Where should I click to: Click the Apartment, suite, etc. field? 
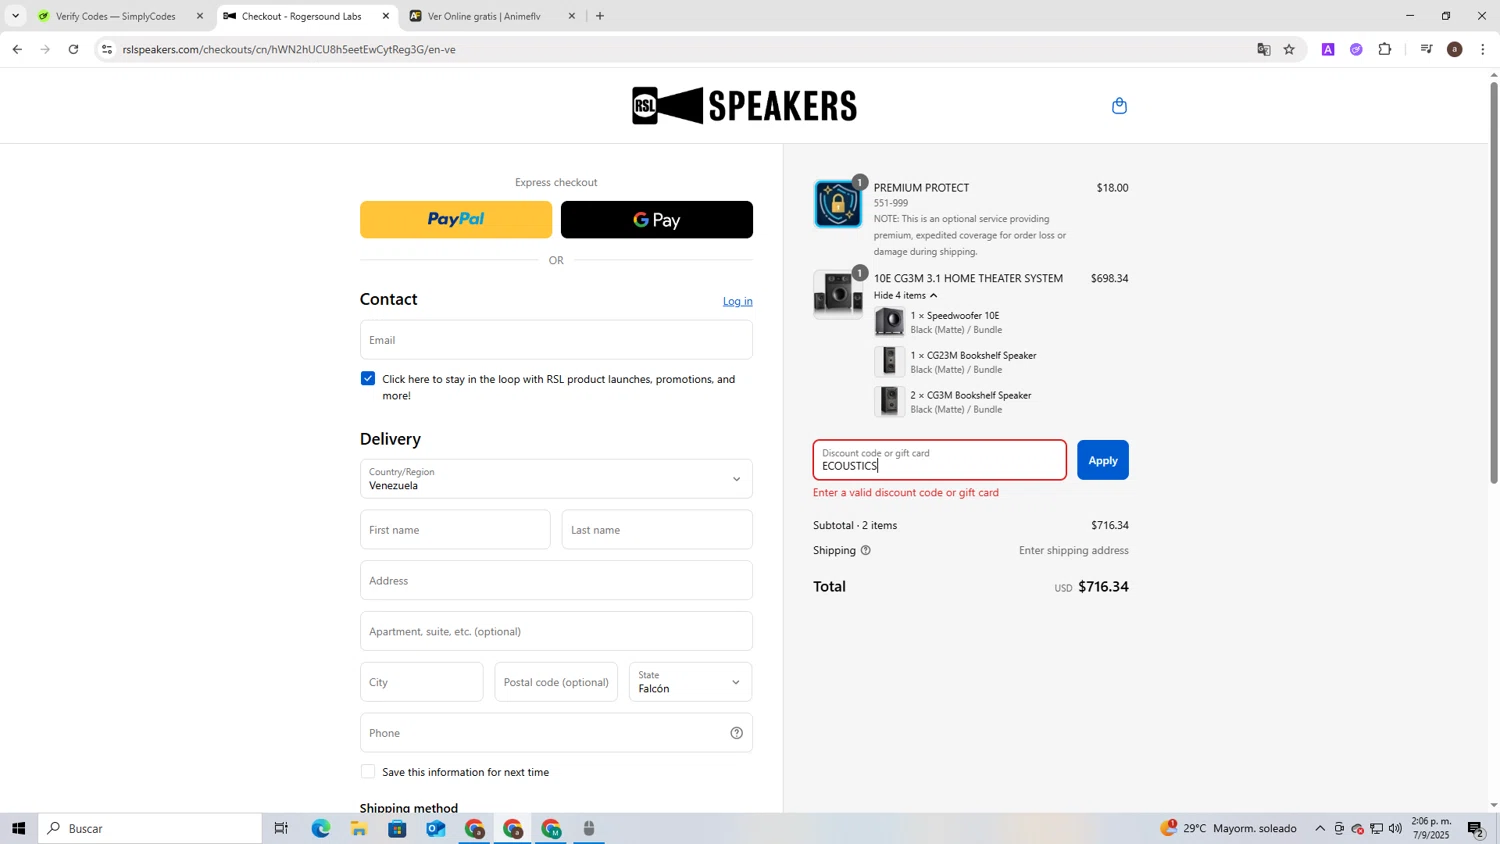click(556, 632)
